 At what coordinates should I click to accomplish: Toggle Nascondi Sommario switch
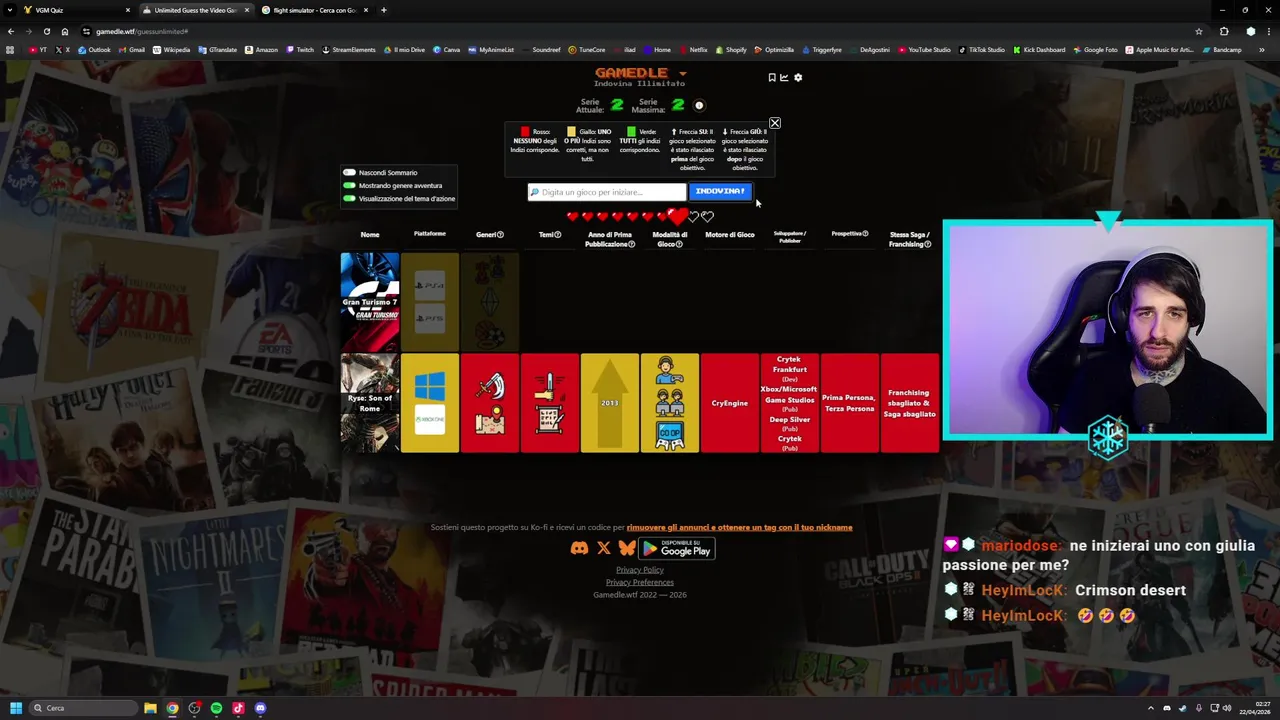coord(349,173)
